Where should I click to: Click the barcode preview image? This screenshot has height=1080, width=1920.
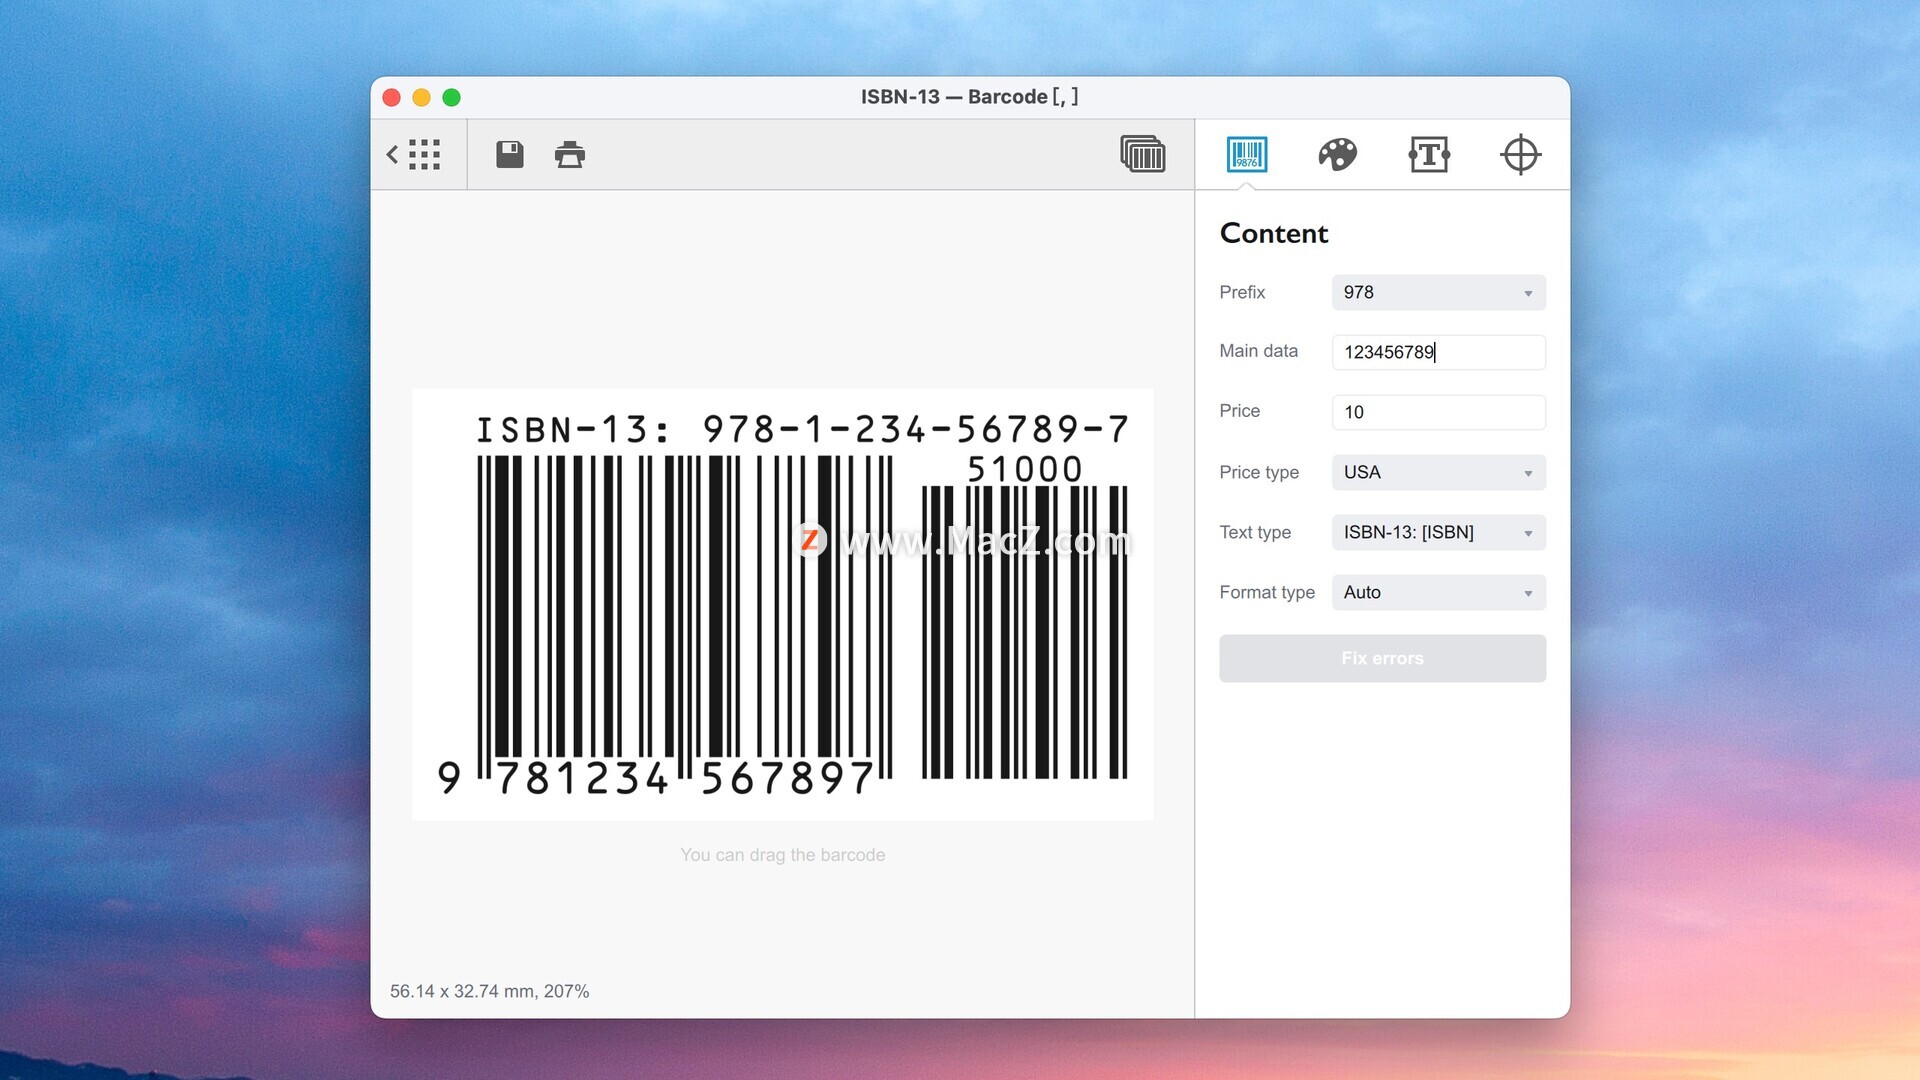(x=782, y=605)
